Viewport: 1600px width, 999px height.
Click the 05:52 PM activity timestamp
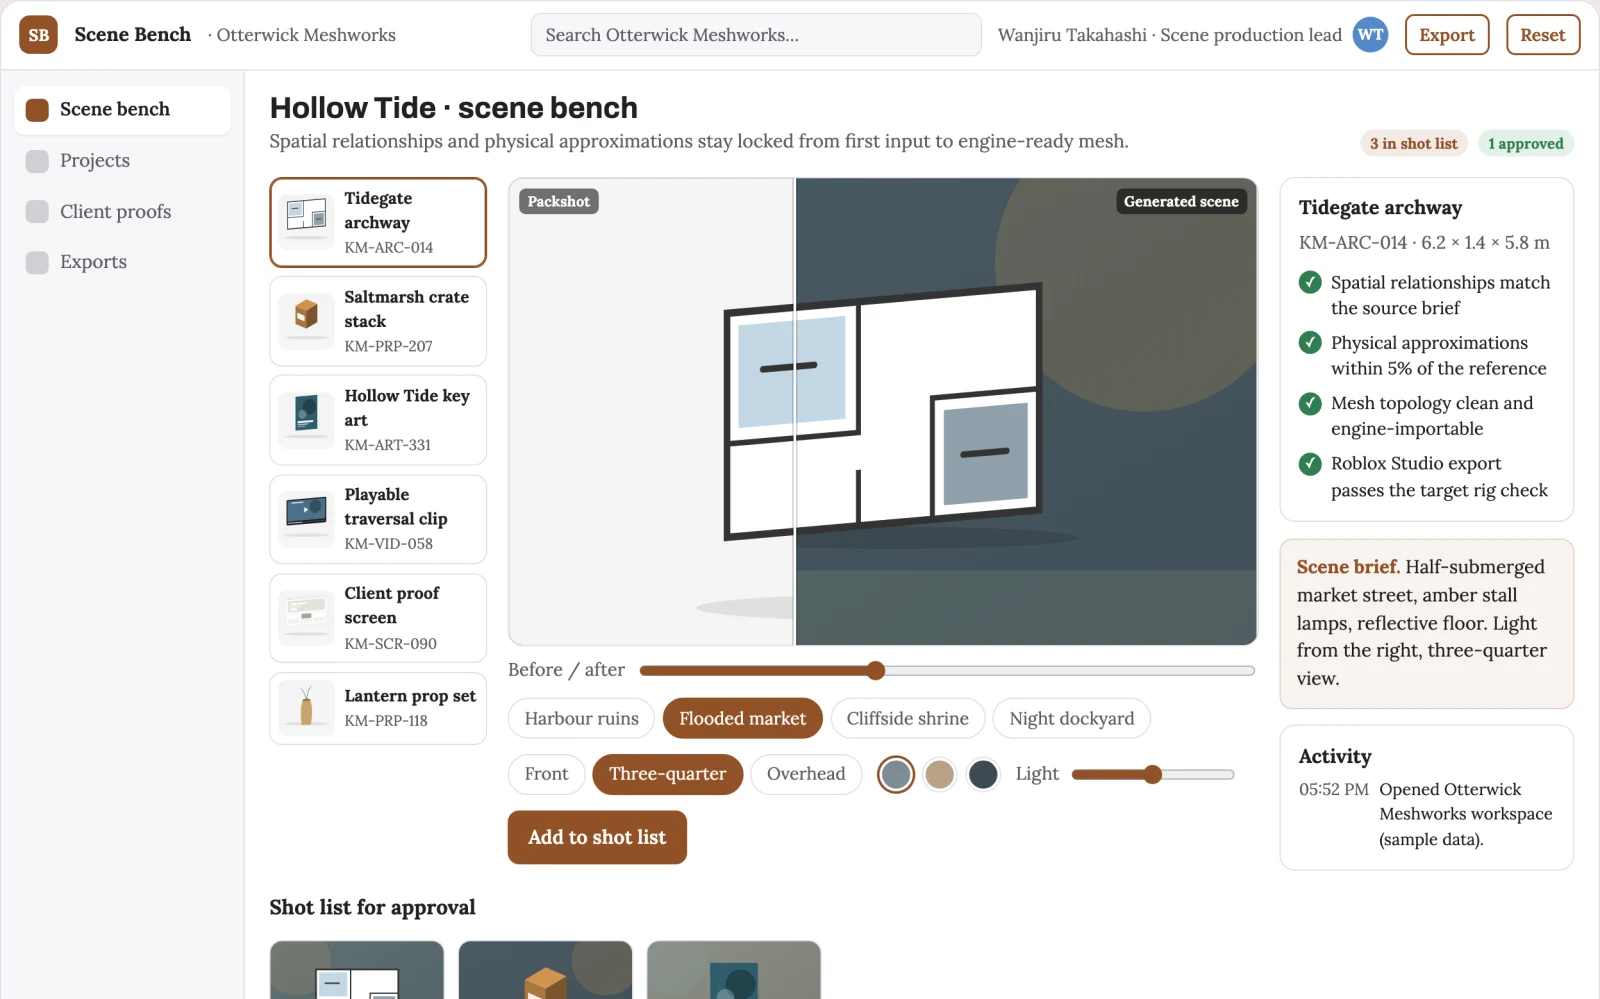click(x=1333, y=790)
